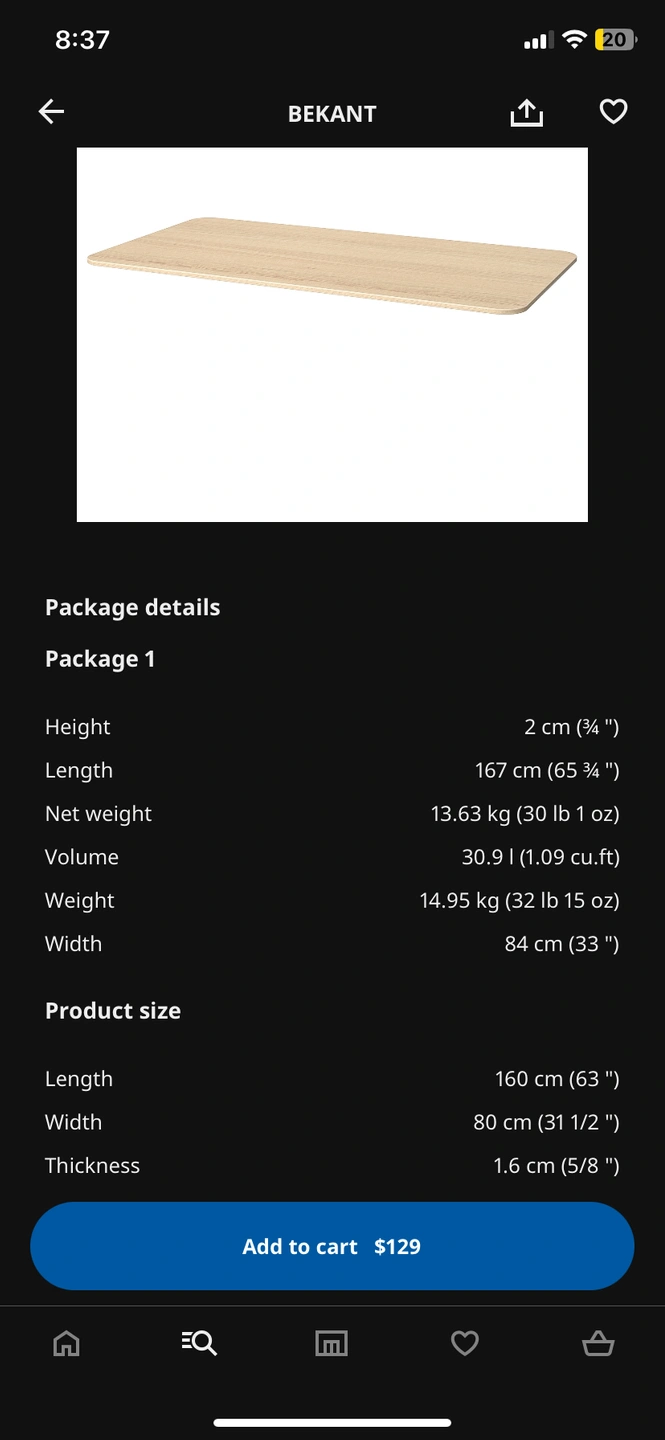Tap the Package details heading
The height and width of the screenshot is (1440, 665).
(133, 607)
